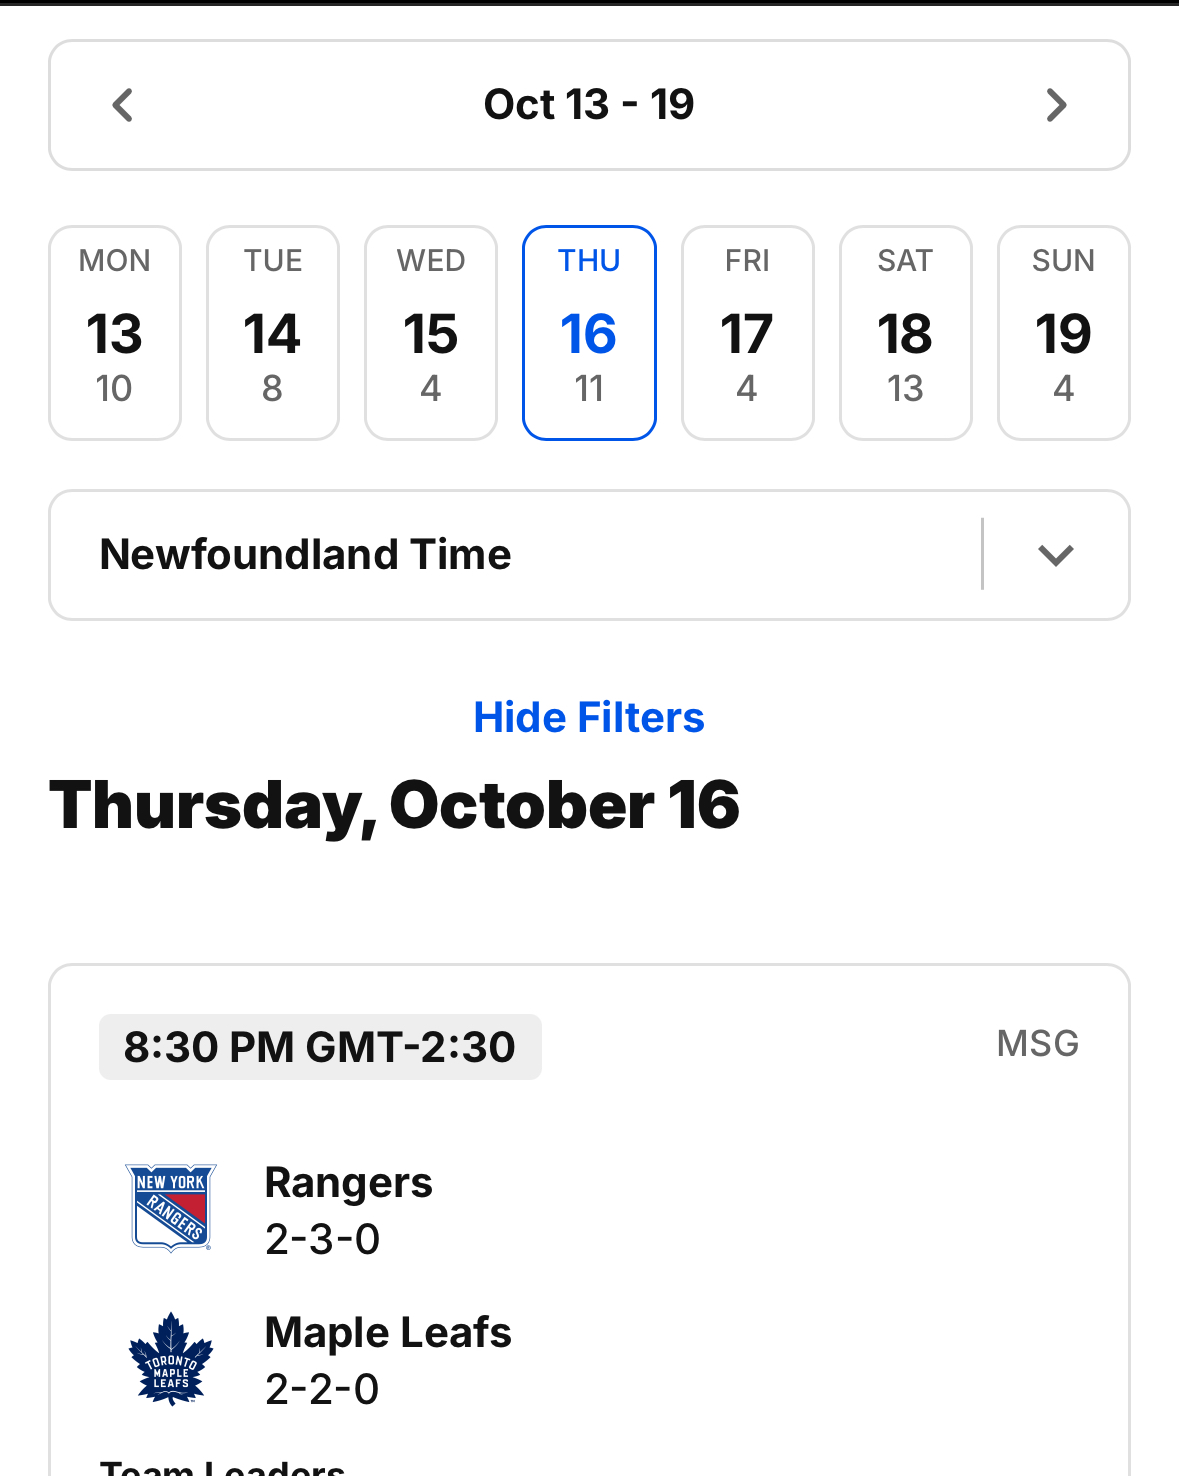Click the New York Rangers logo
1179x1476 pixels.
pos(171,1208)
